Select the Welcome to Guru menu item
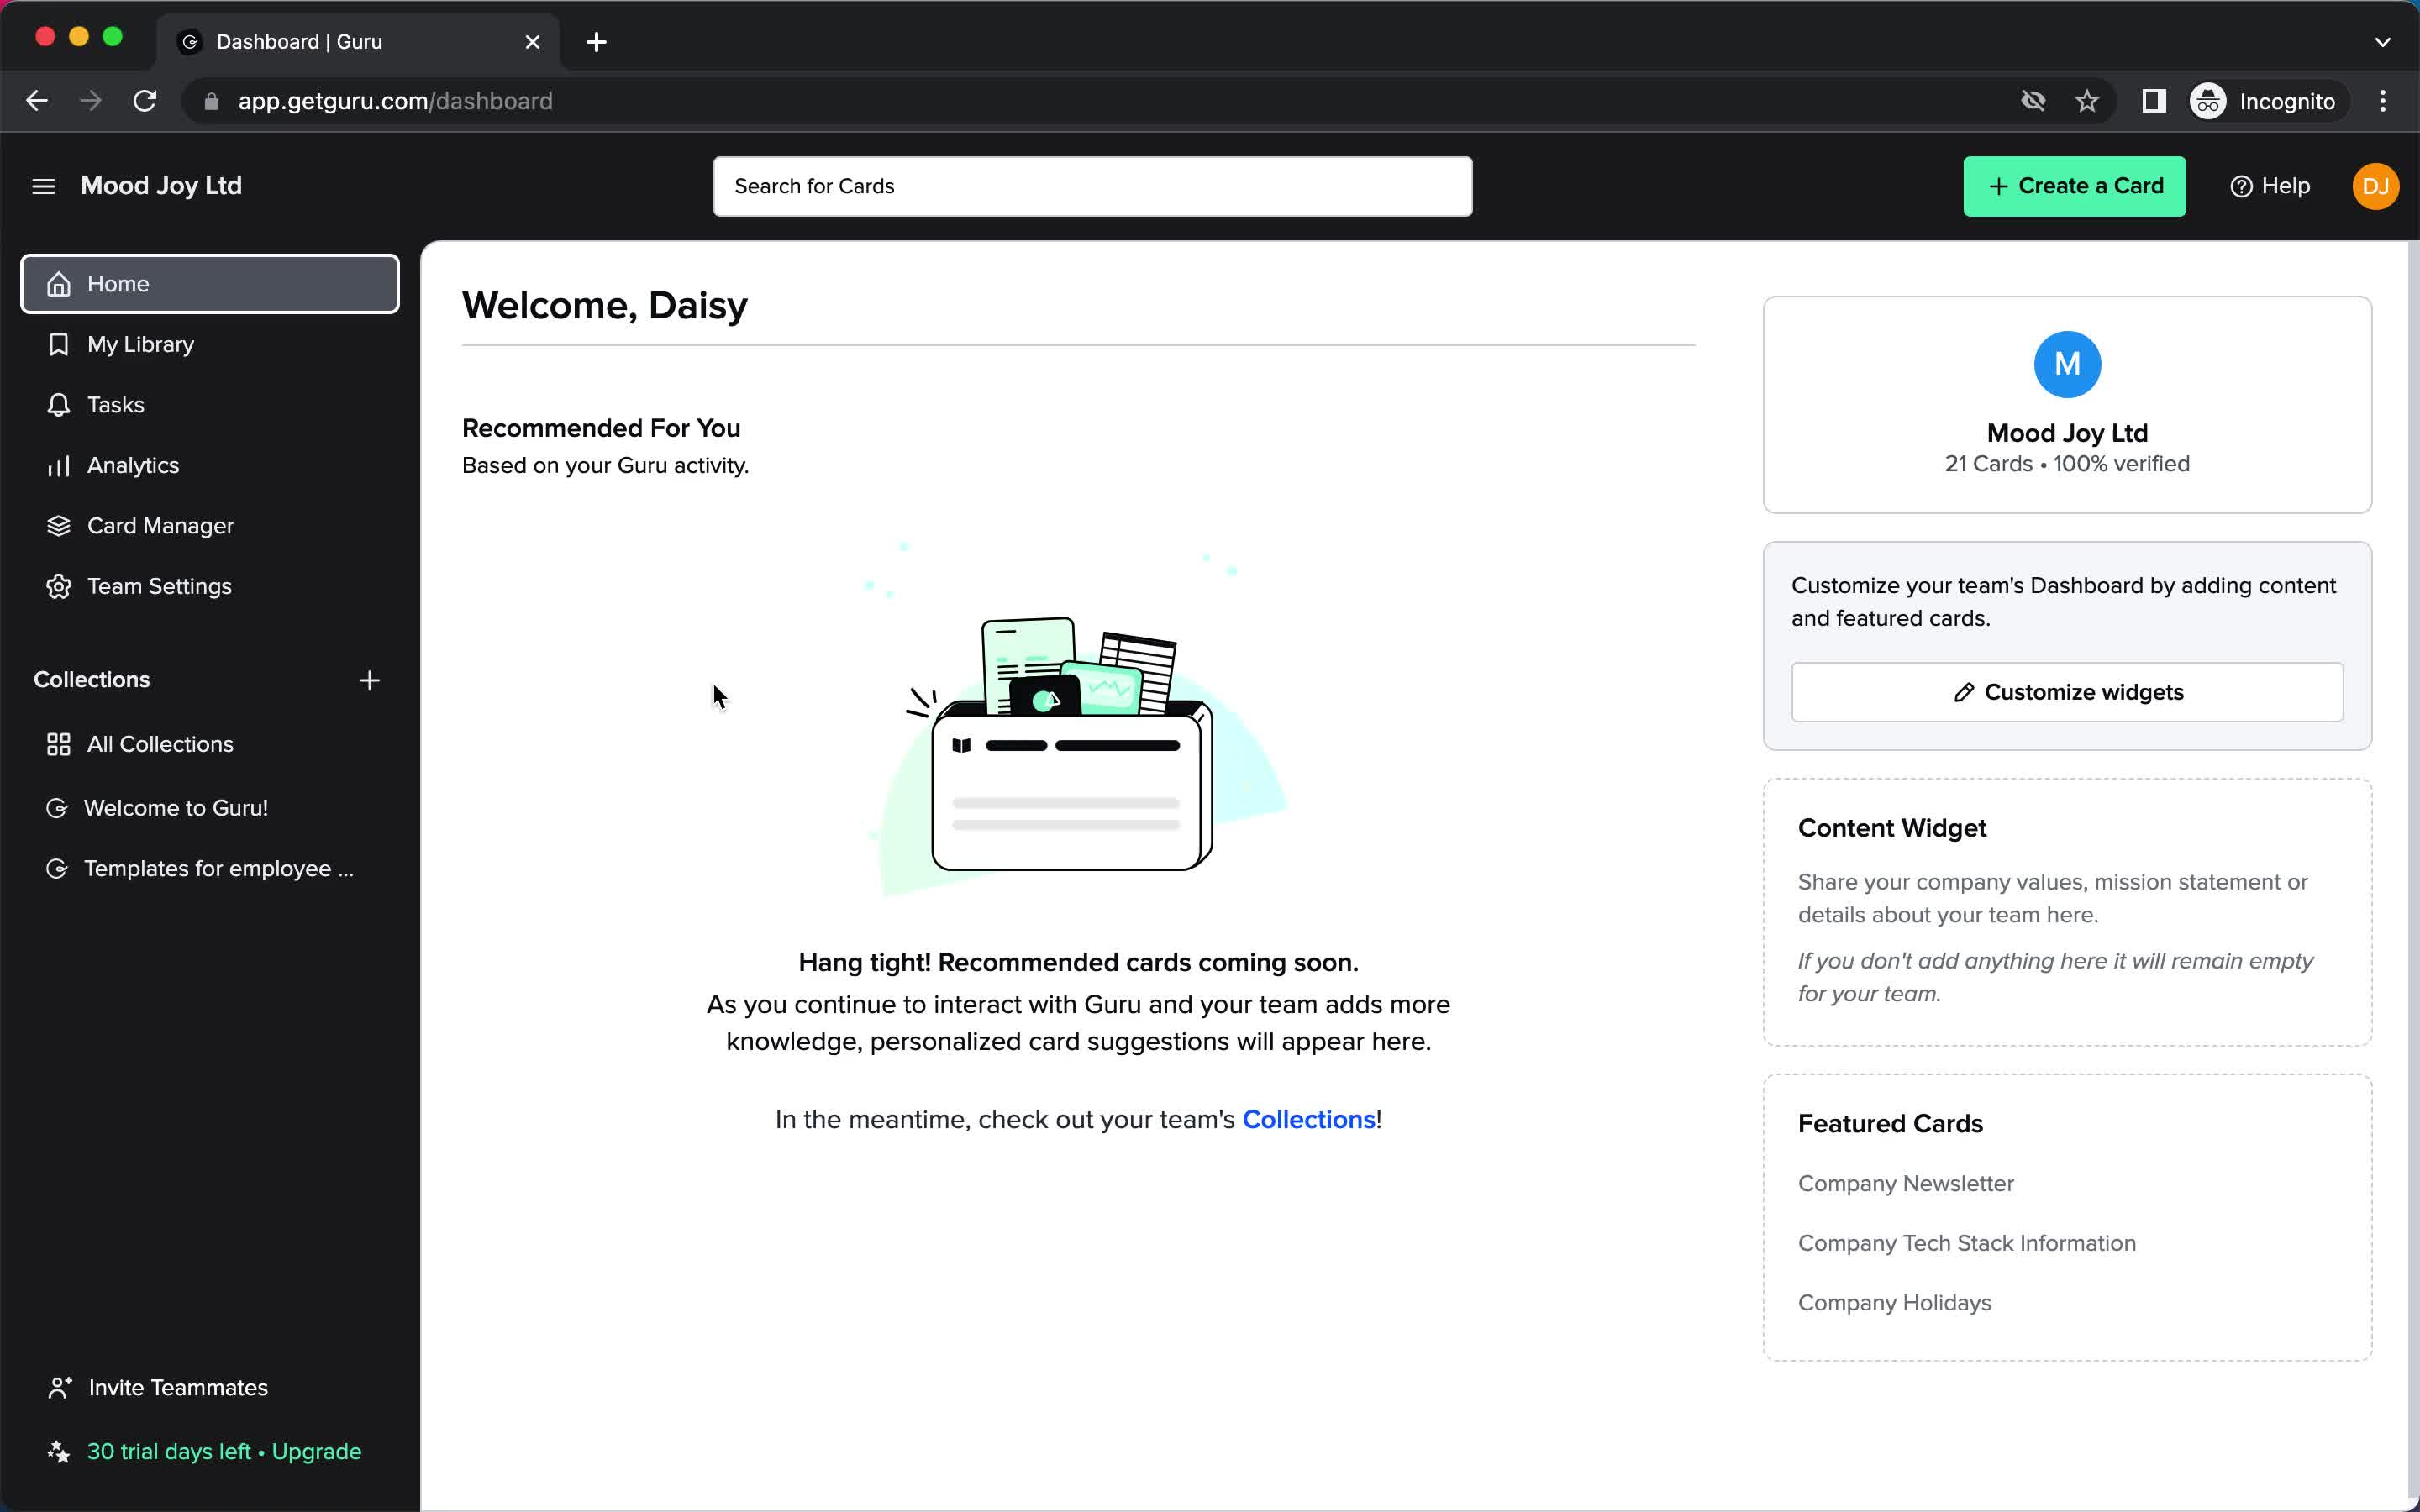 coord(176,808)
